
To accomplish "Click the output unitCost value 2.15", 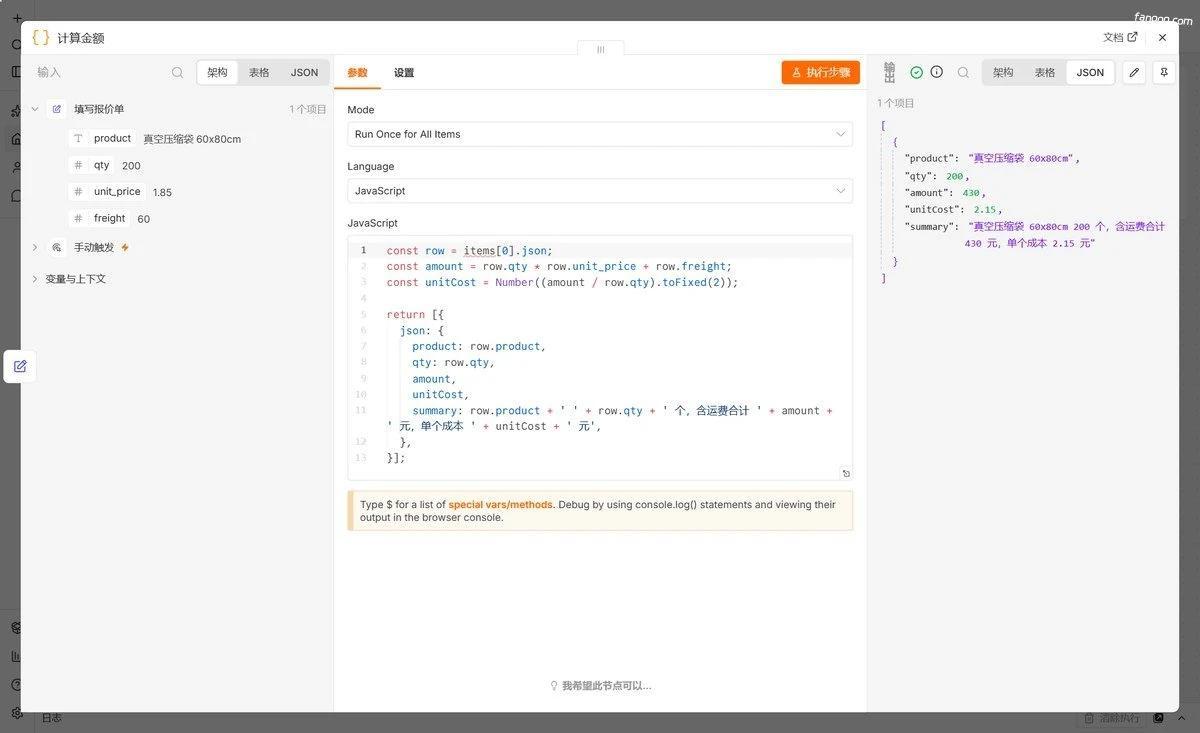I will (985, 210).
